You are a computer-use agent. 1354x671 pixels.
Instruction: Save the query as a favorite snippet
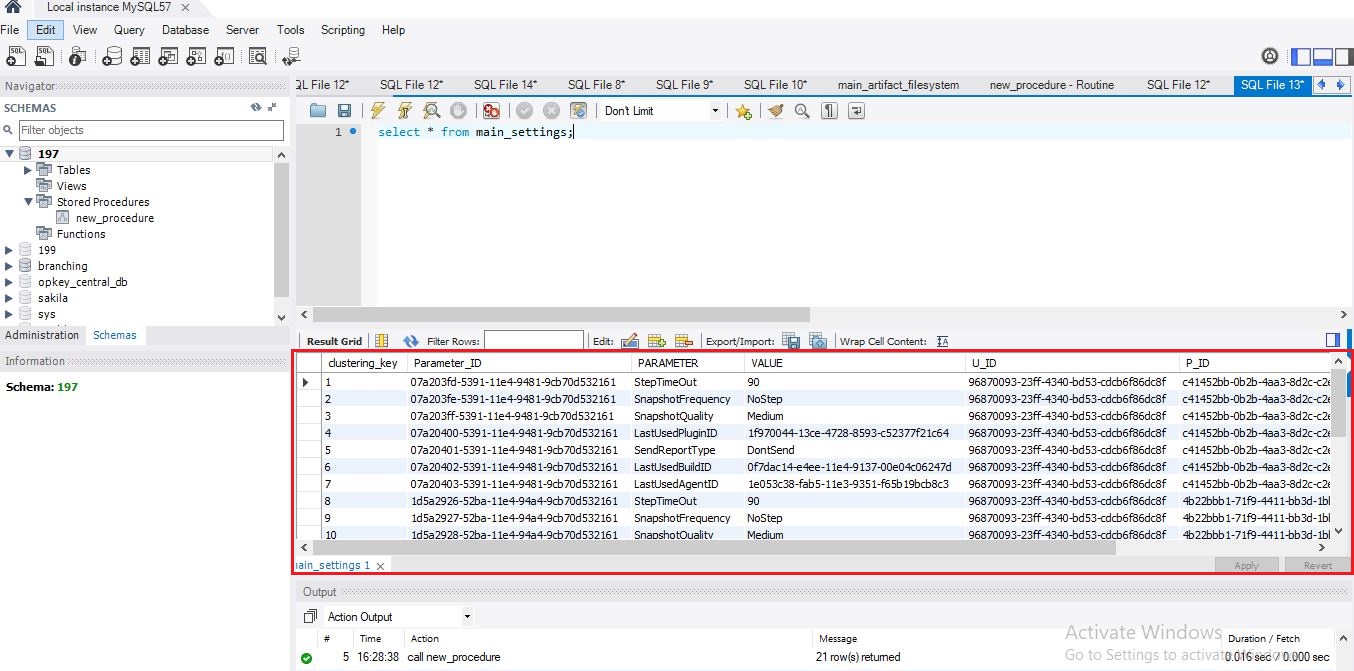(x=743, y=111)
